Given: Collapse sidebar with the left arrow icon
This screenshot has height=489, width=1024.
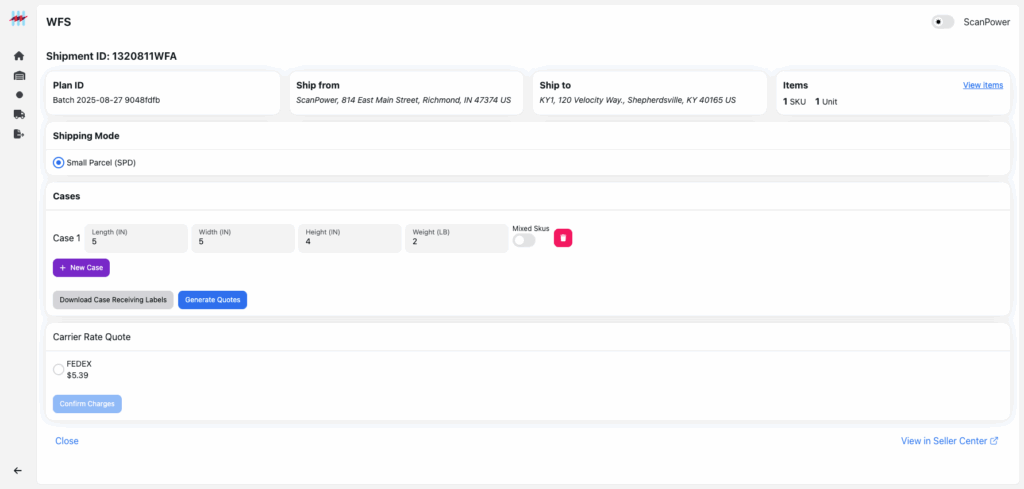Looking at the screenshot, I should tap(18, 470).
